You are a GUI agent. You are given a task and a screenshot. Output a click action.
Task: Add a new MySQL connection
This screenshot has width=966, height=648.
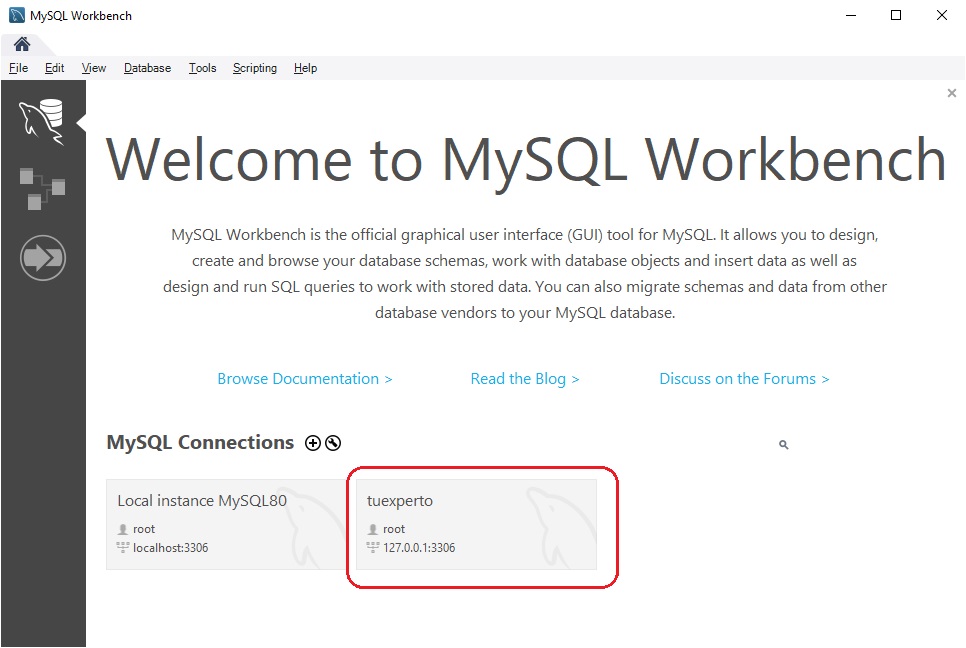click(313, 443)
